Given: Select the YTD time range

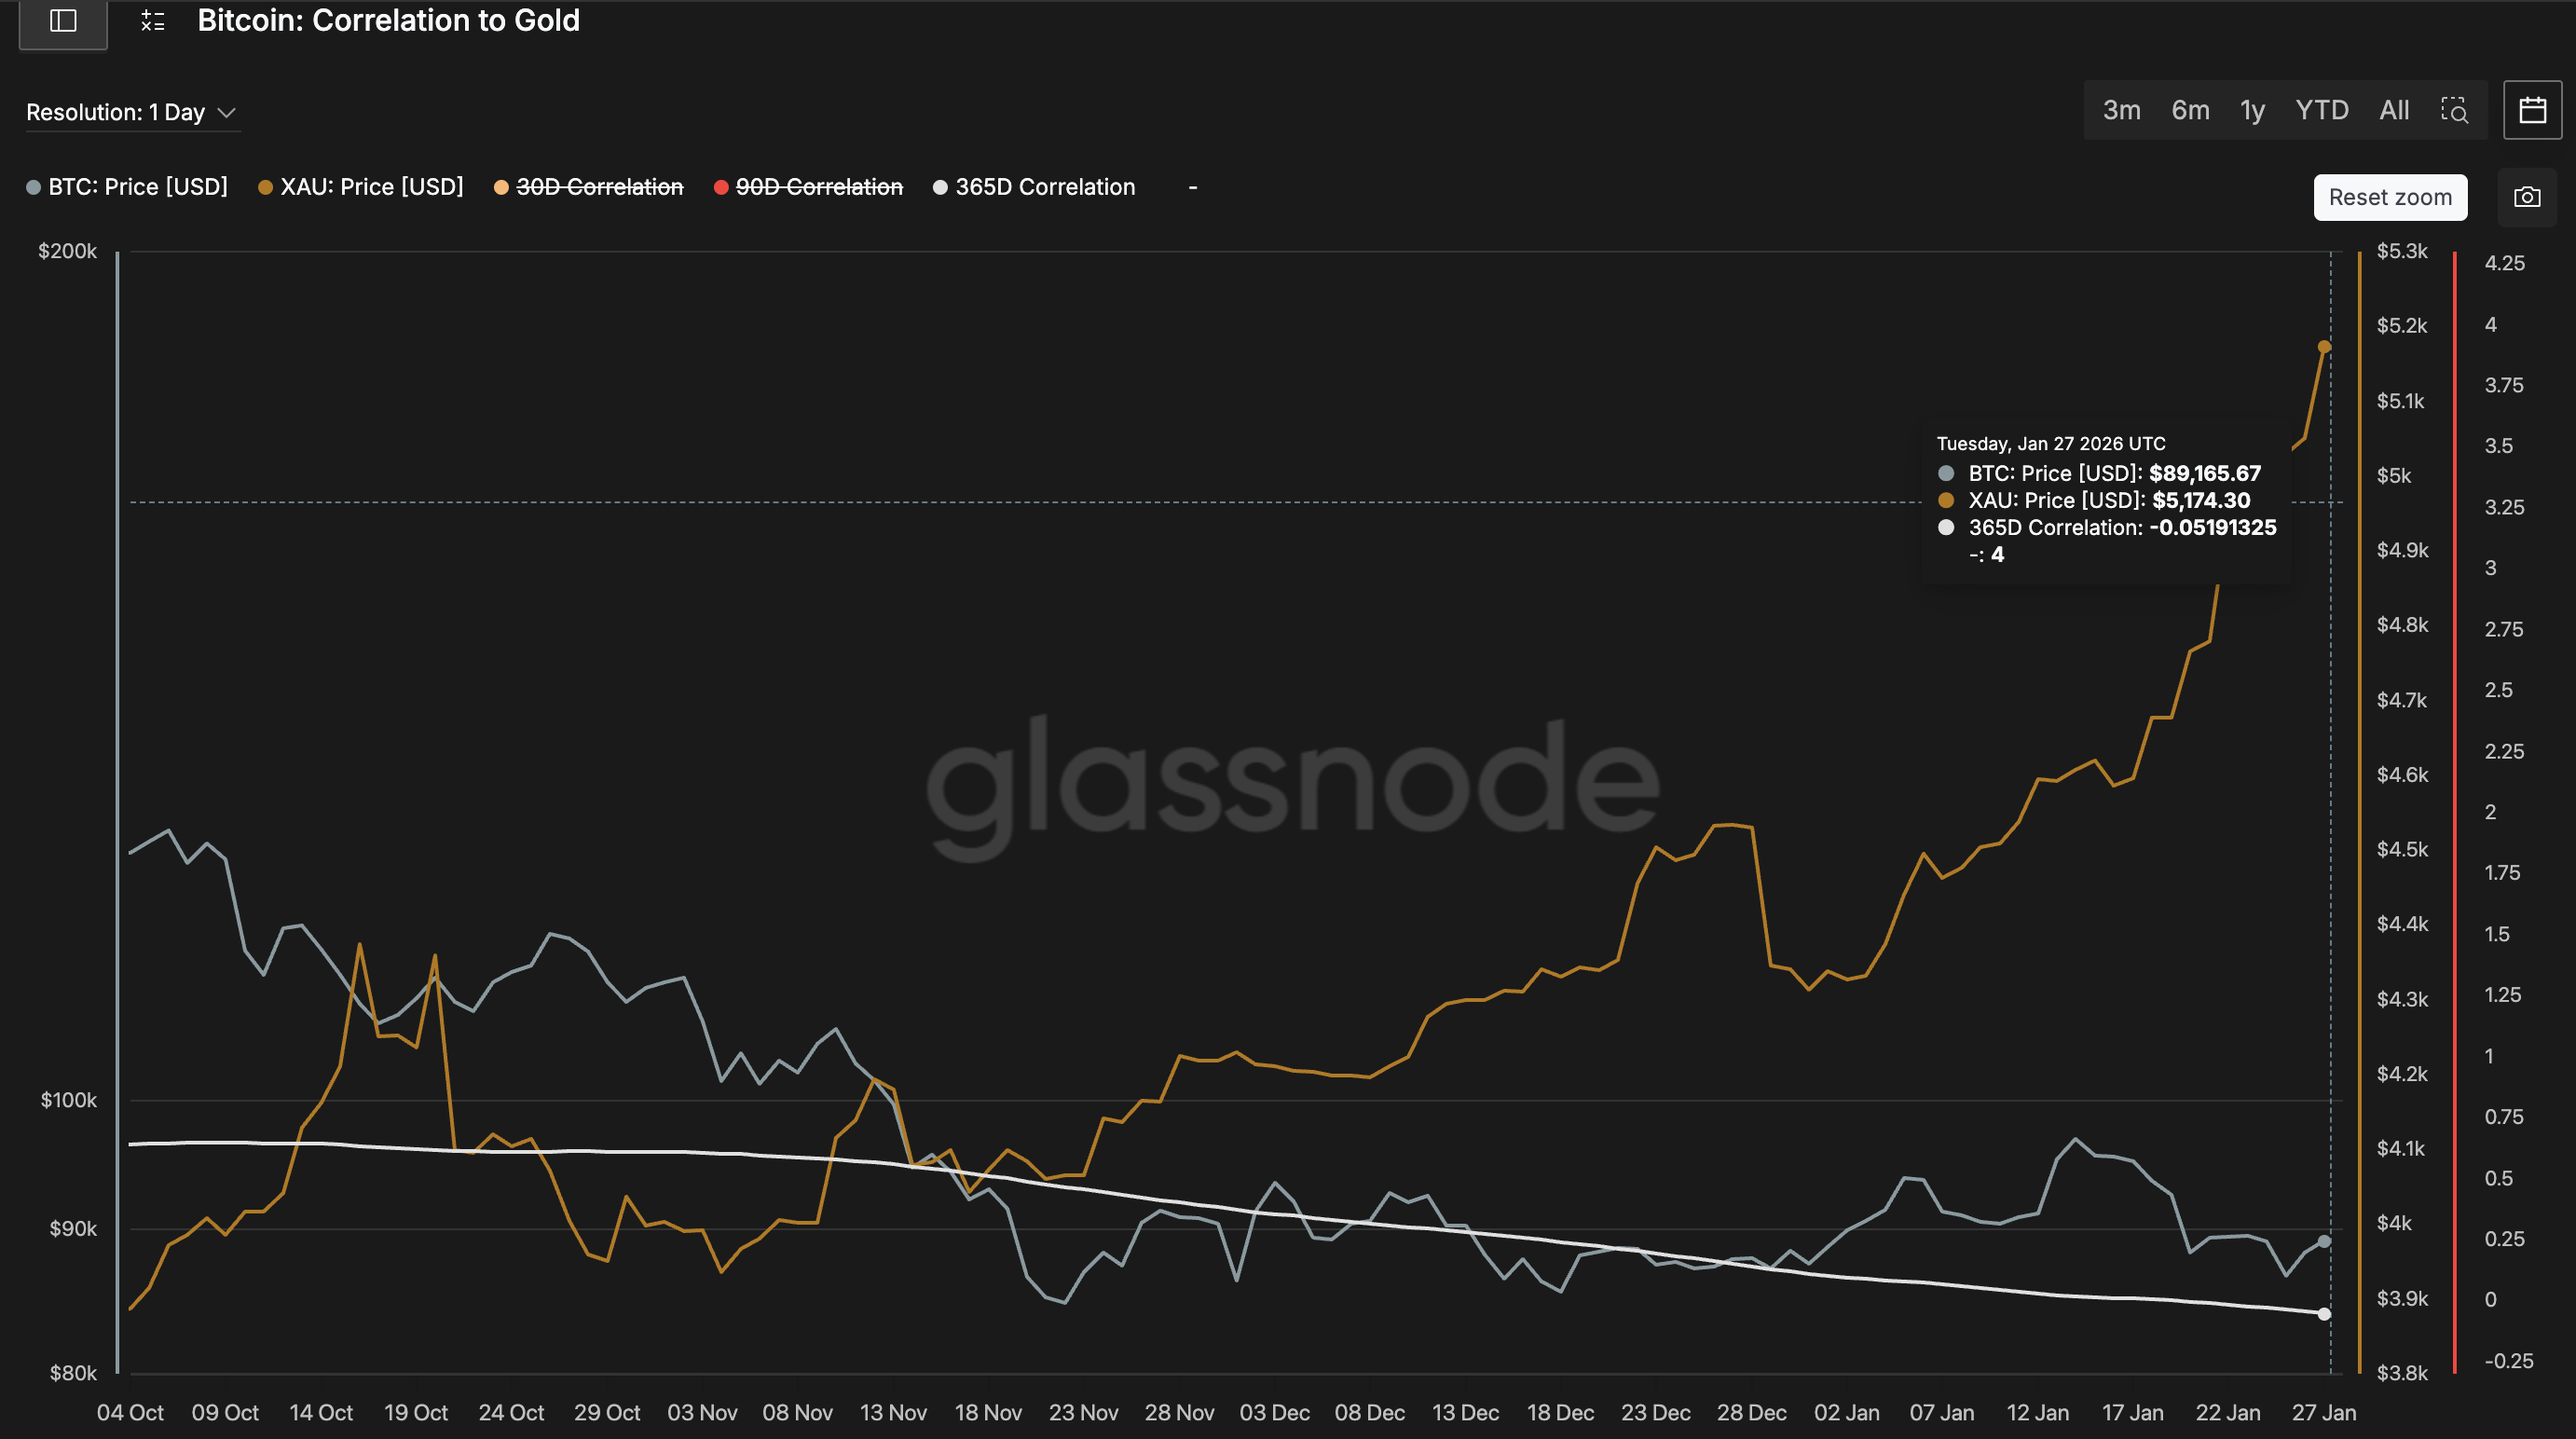Looking at the screenshot, I should (2321, 110).
